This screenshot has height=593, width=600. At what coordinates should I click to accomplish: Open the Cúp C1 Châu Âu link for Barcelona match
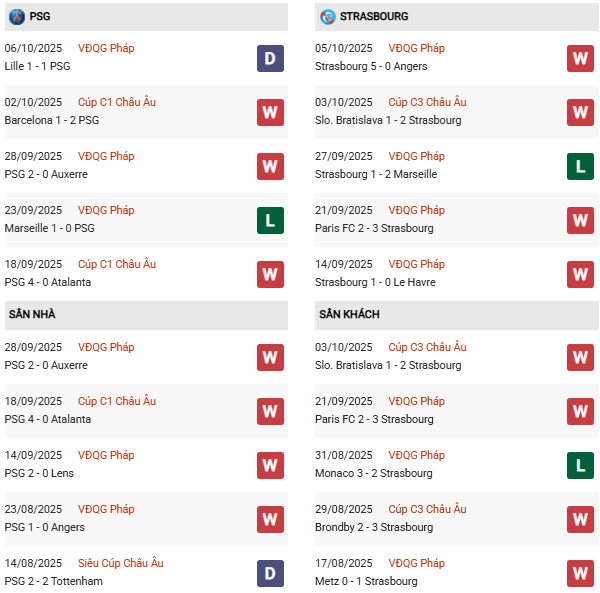117,102
